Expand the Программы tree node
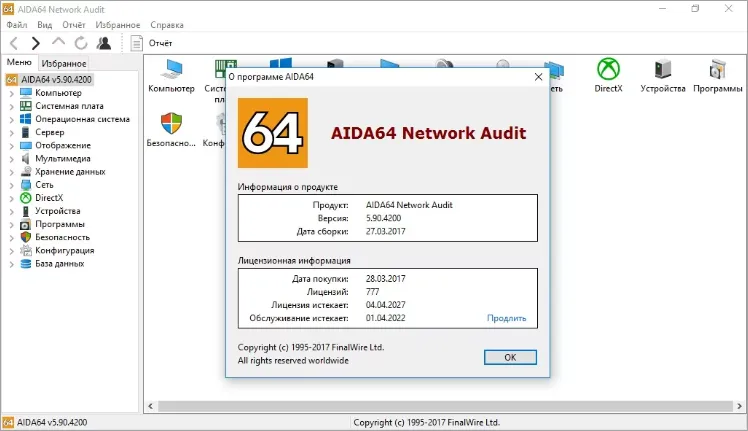This screenshot has height=431, width=748. coord(11,224)
